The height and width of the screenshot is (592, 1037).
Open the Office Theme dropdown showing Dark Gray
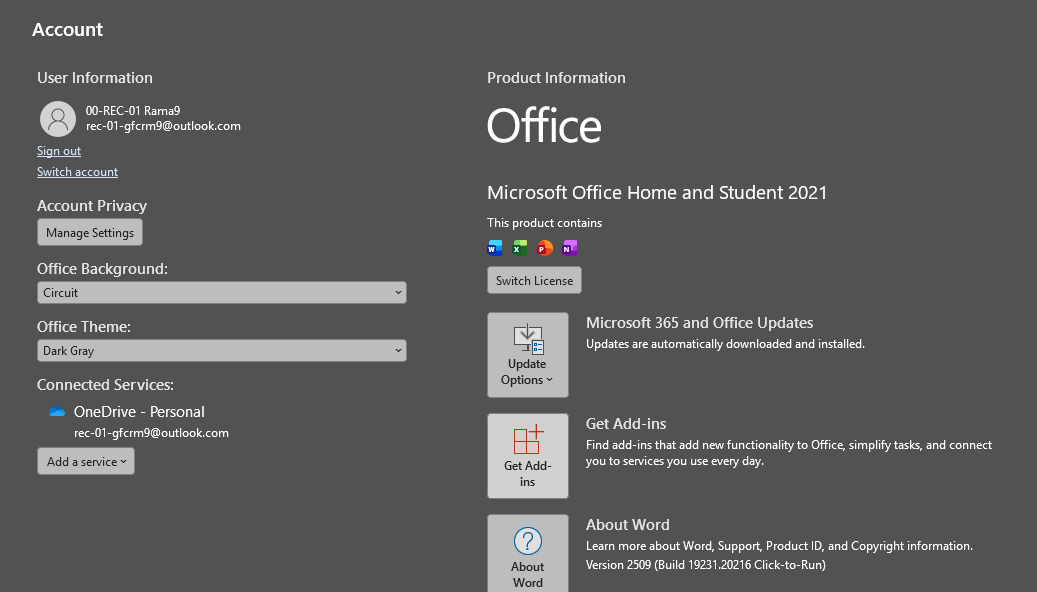coord(222,351)
